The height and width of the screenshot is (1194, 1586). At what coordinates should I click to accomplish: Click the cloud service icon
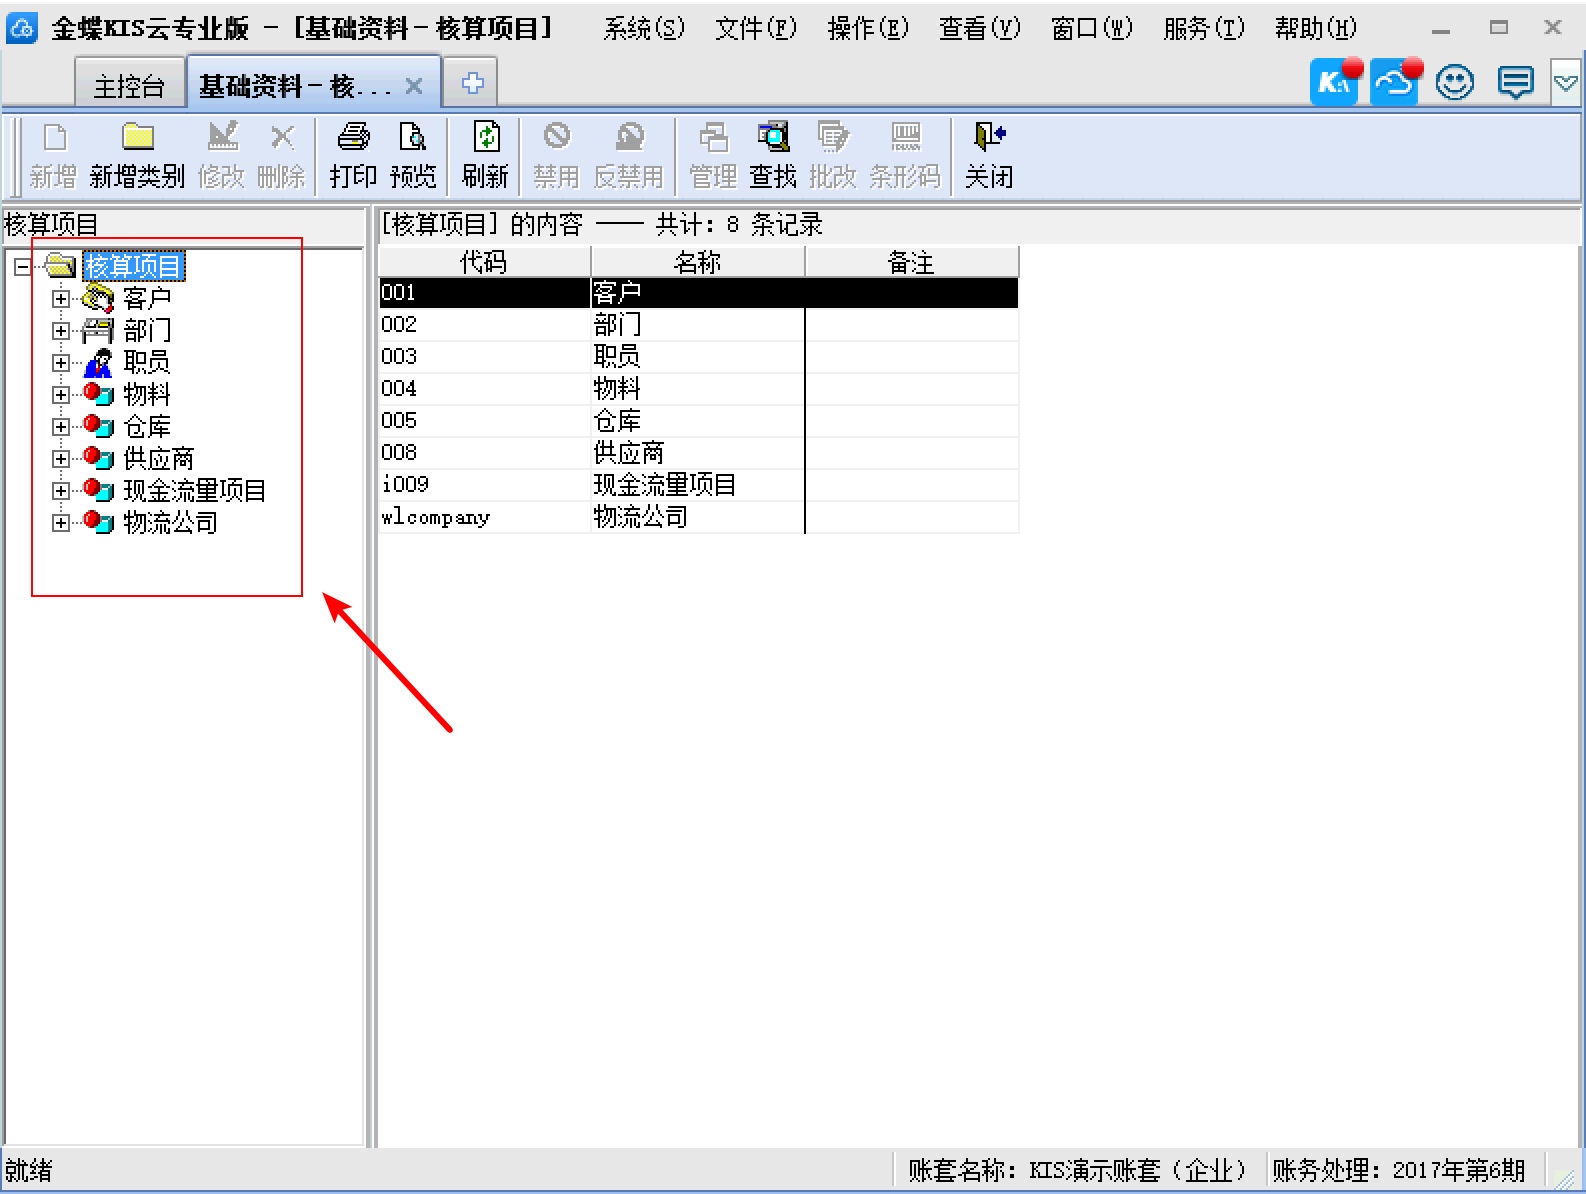click(x=1395, y=82)
